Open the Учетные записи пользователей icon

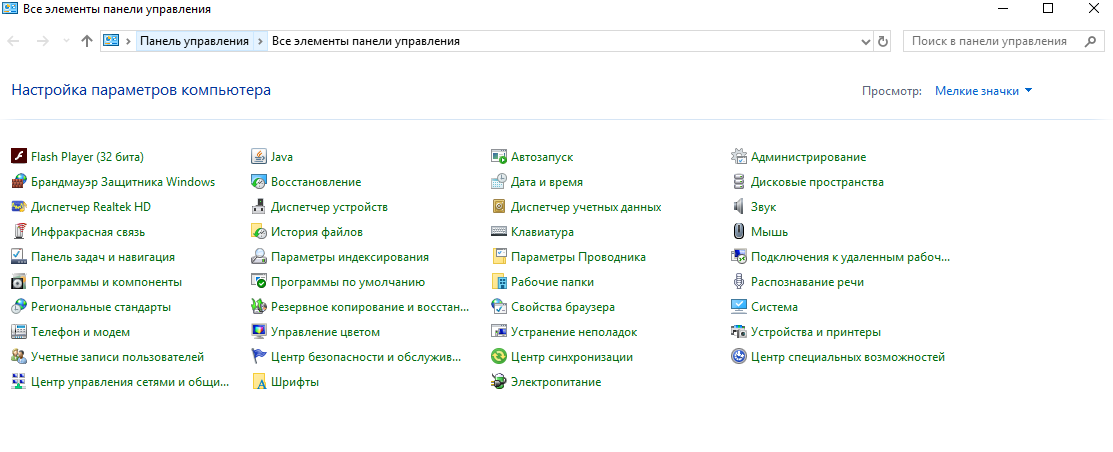coord(19,357)
